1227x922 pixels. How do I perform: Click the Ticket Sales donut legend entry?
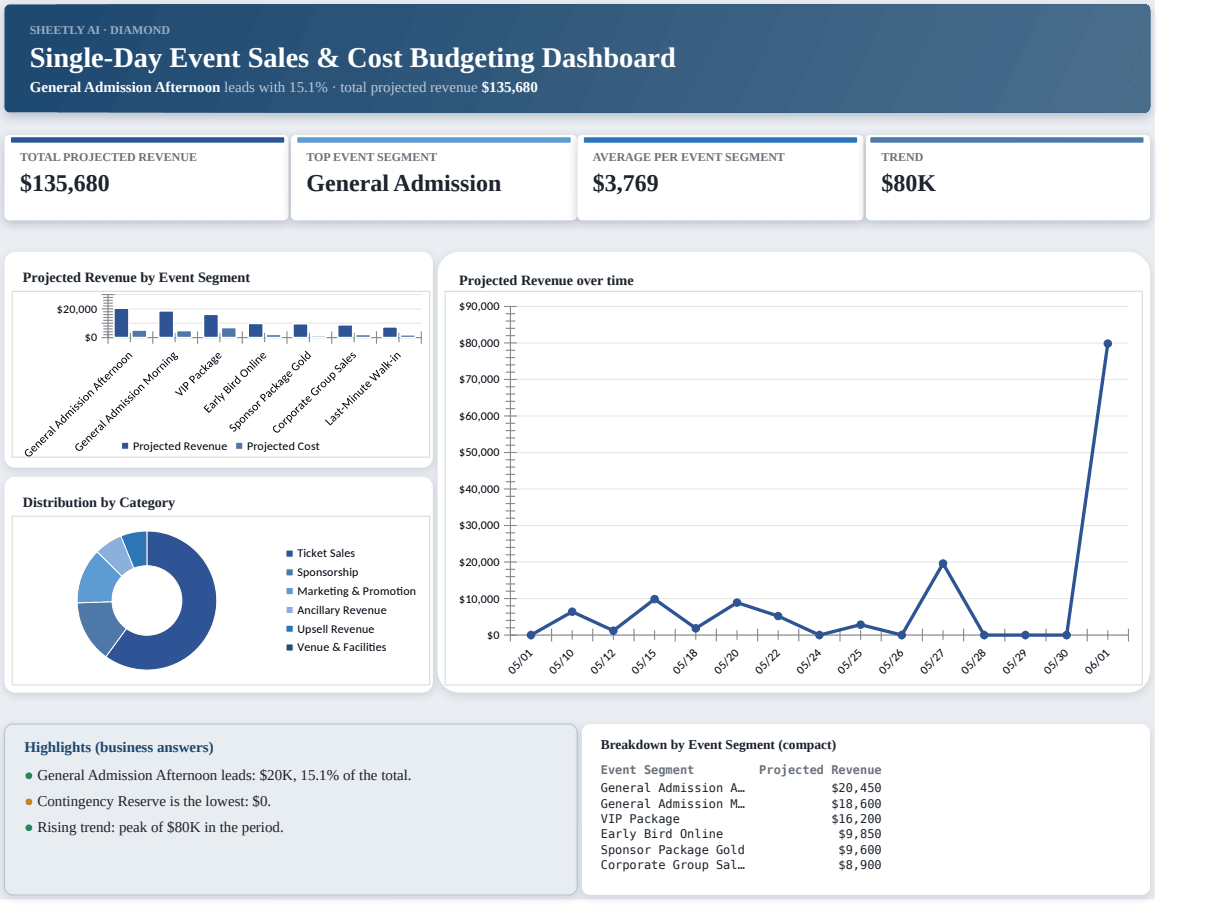click(x=320, y=553)
